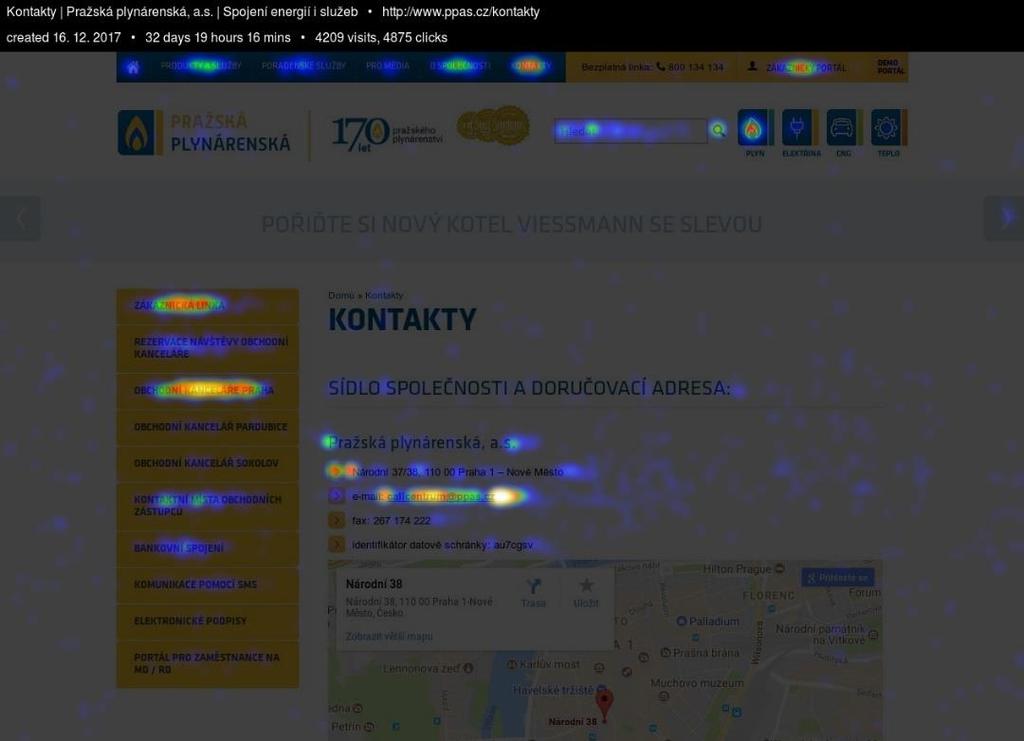The height and width of the screenshot is (741, 1024).
Task: Open Portál pro zaměstnance na MD / RD
Action: point(208,663)
